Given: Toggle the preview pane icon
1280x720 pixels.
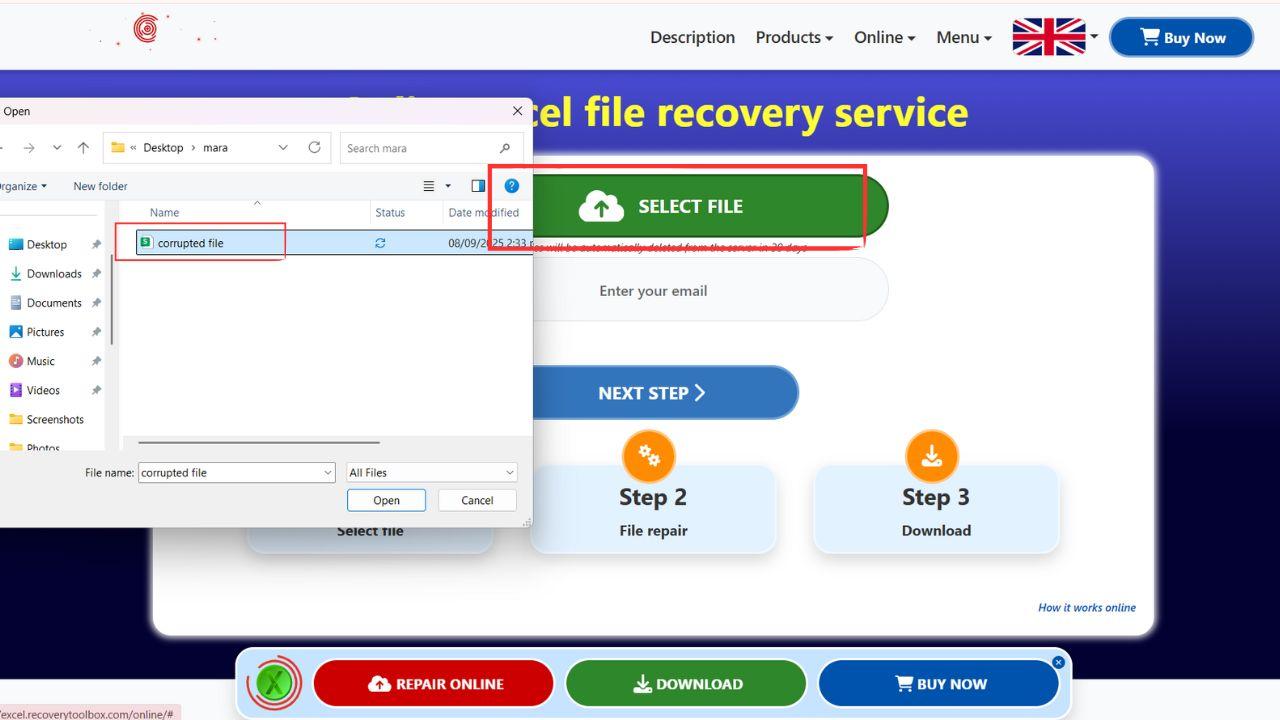Looking at the screenshot, I should pos(478,186).
